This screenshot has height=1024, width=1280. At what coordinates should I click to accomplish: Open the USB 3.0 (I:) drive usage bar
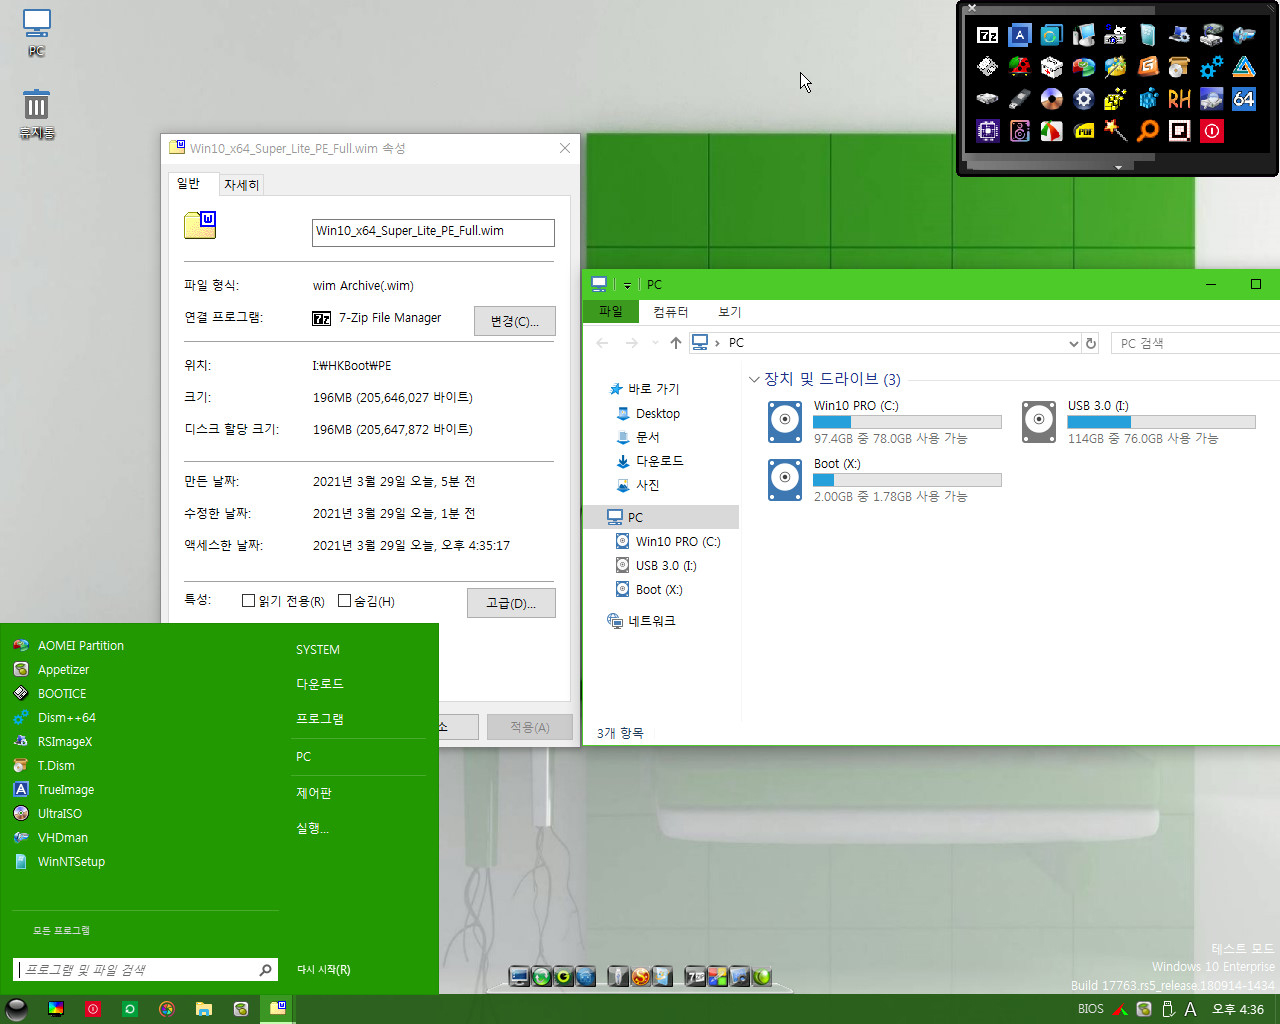click(1161, 422)
